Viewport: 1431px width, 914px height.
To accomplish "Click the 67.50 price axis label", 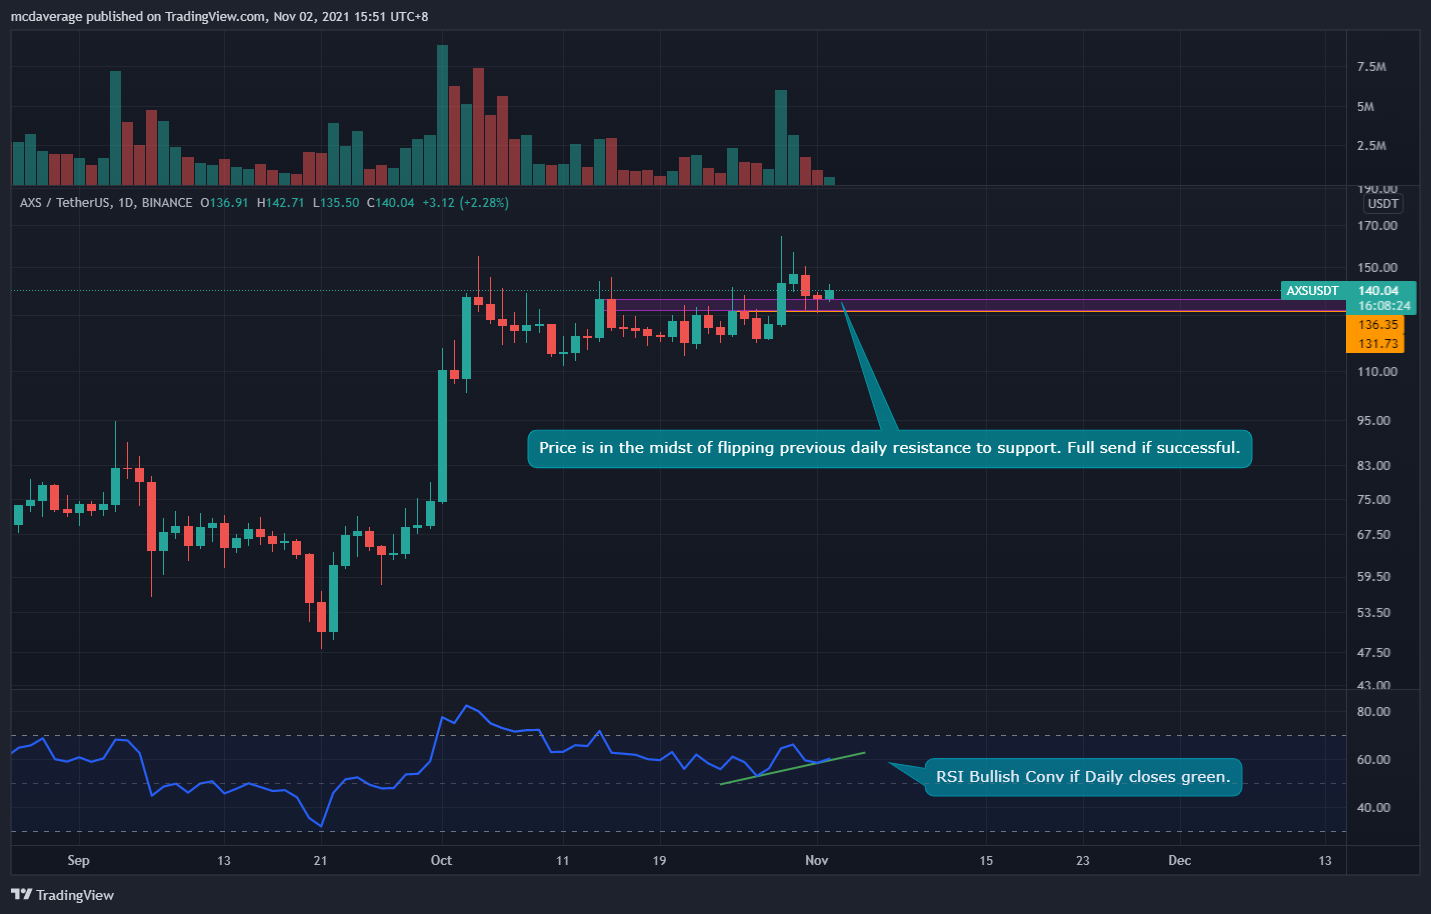I will pos(1373,535).
